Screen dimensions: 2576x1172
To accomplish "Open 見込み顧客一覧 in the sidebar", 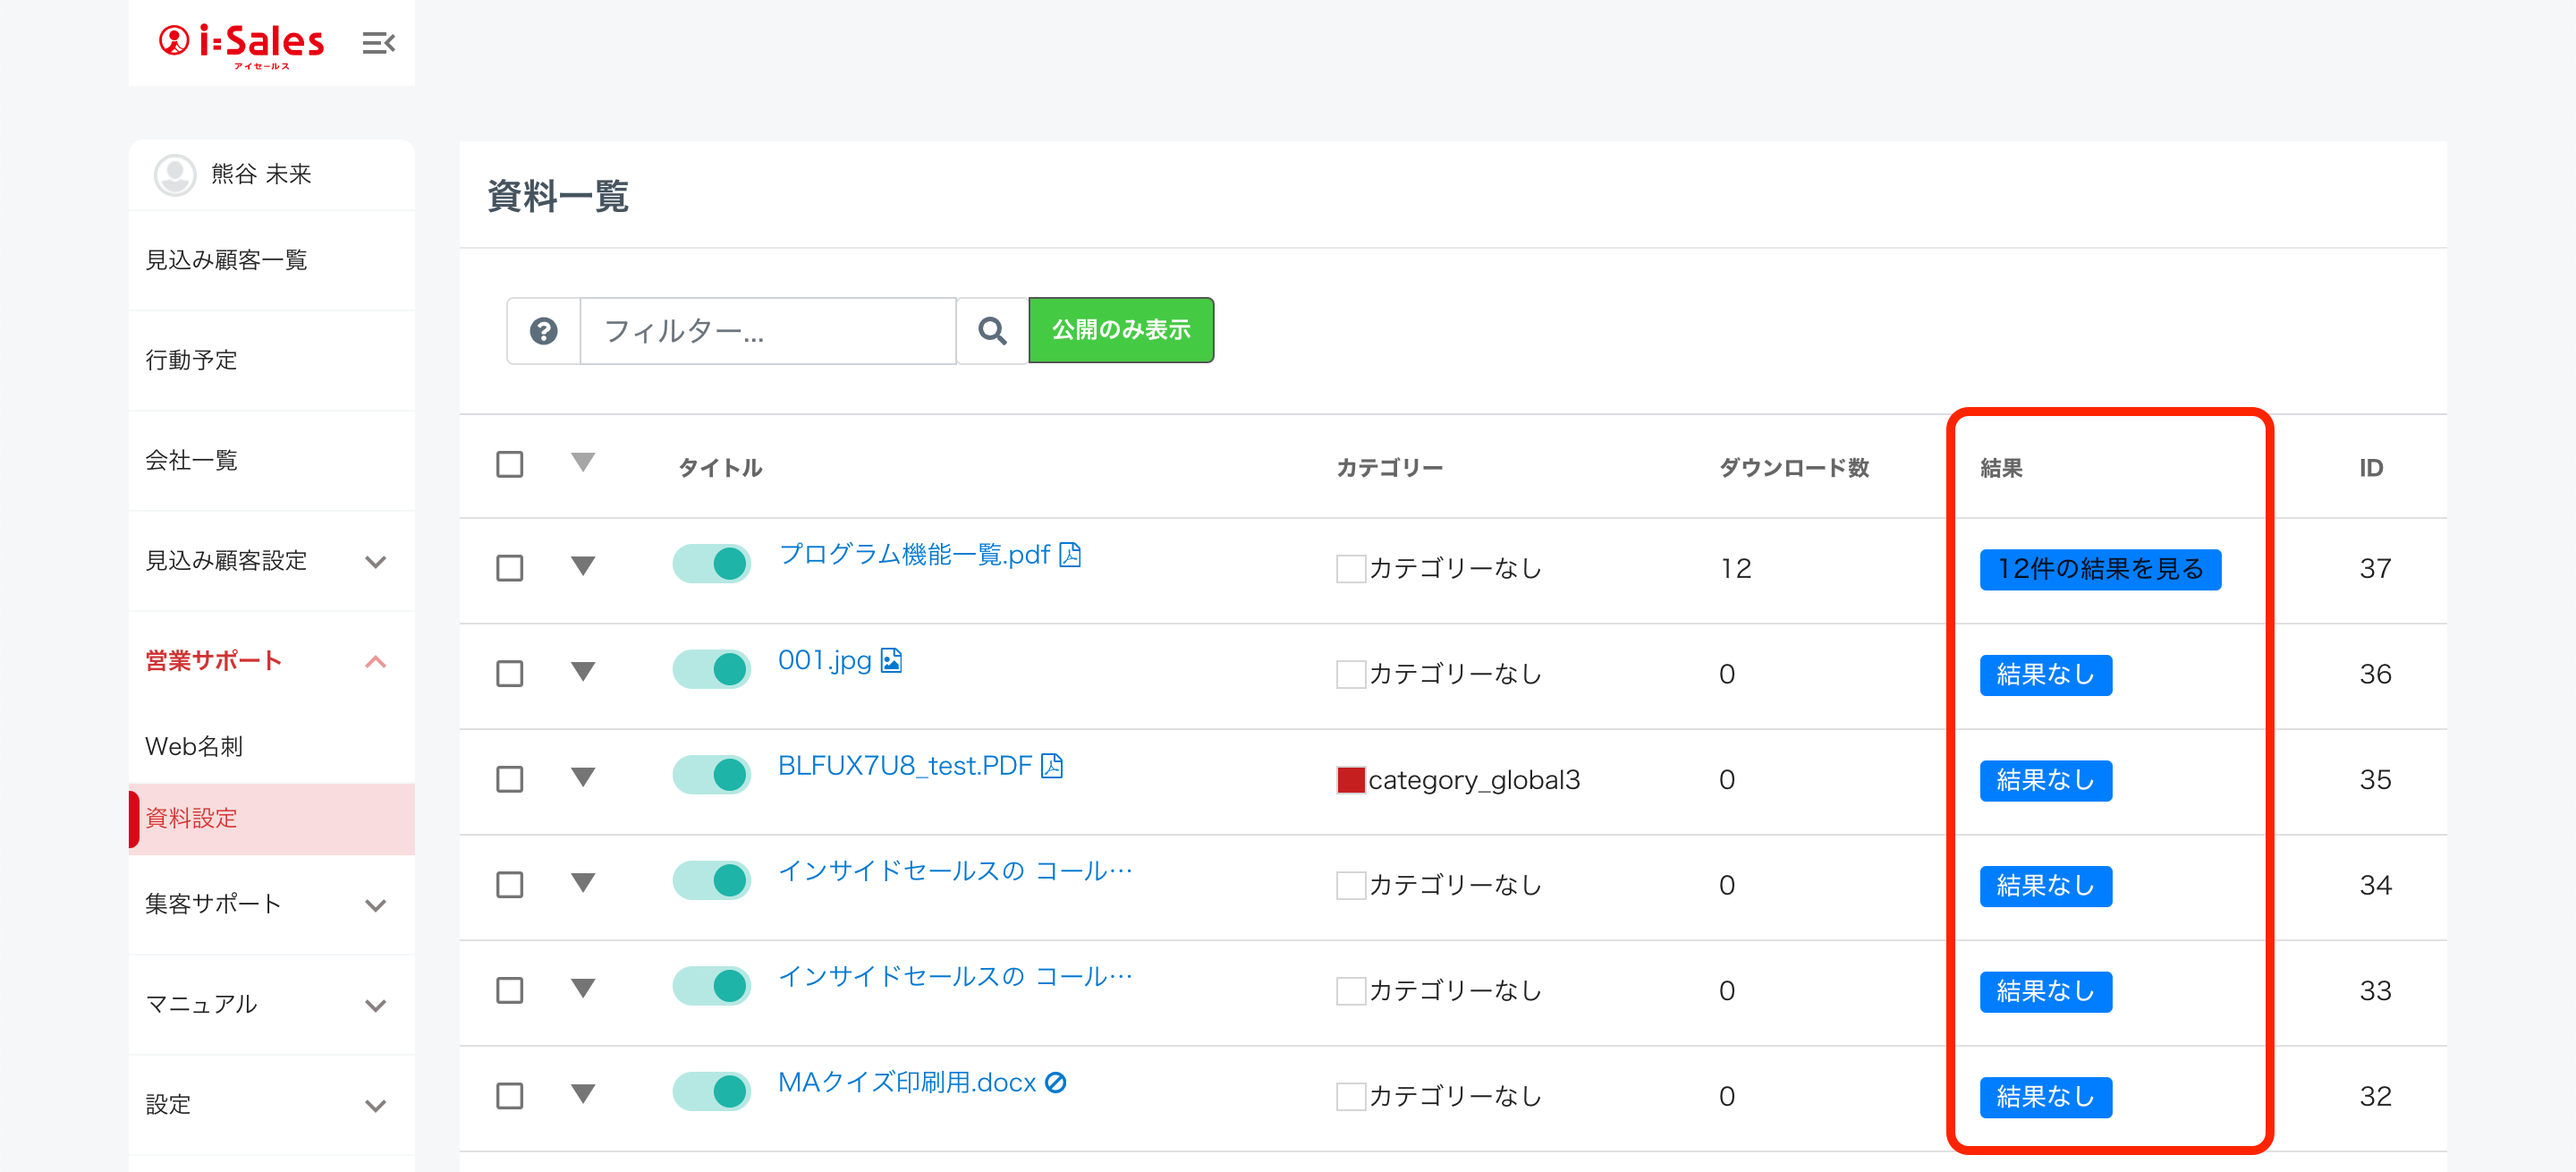I will (x=226, y=260).
